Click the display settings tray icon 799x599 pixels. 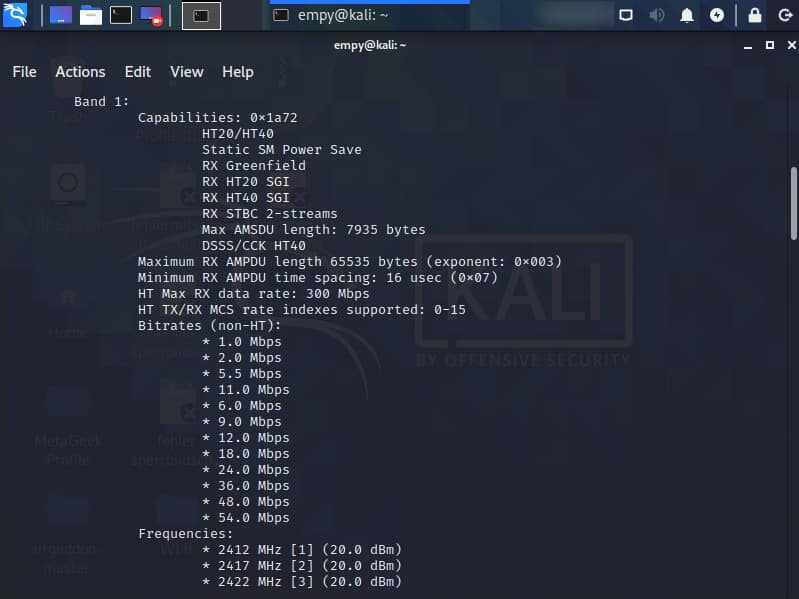tap(626, 15)
